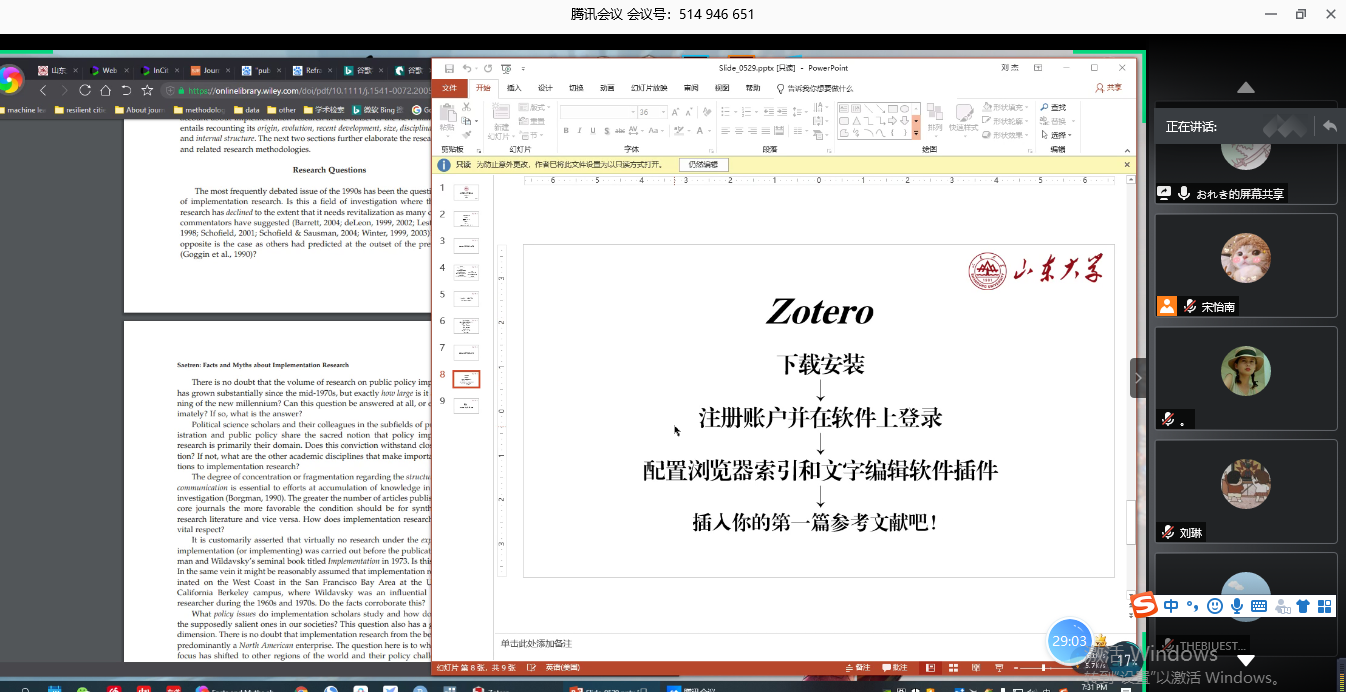The image size is (1346, 692).
Task: Switch to the 'InCit' browser tab
Action: point(160,70)
